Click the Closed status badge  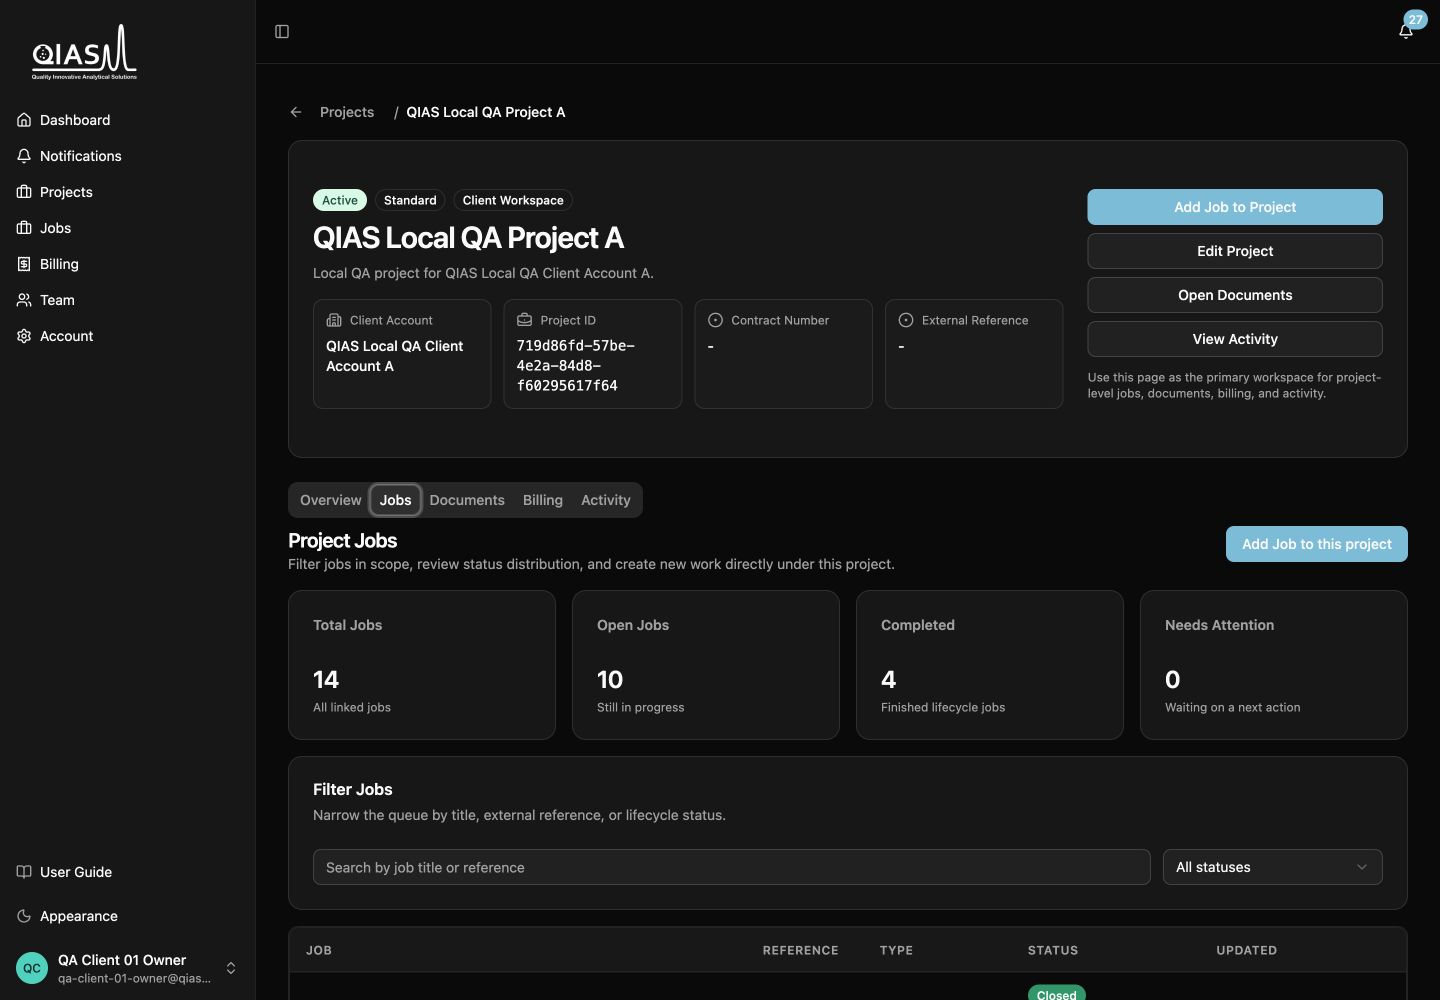(x=1057, y=993)
